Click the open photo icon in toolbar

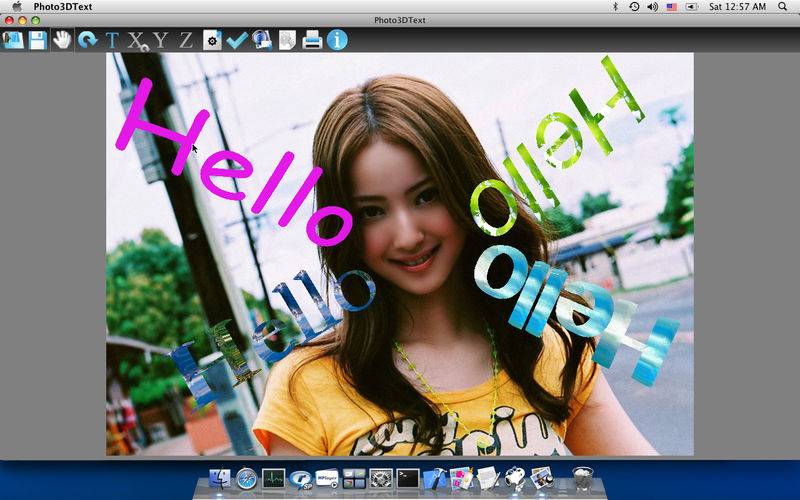pyautogui.click(x=13, y=40)
